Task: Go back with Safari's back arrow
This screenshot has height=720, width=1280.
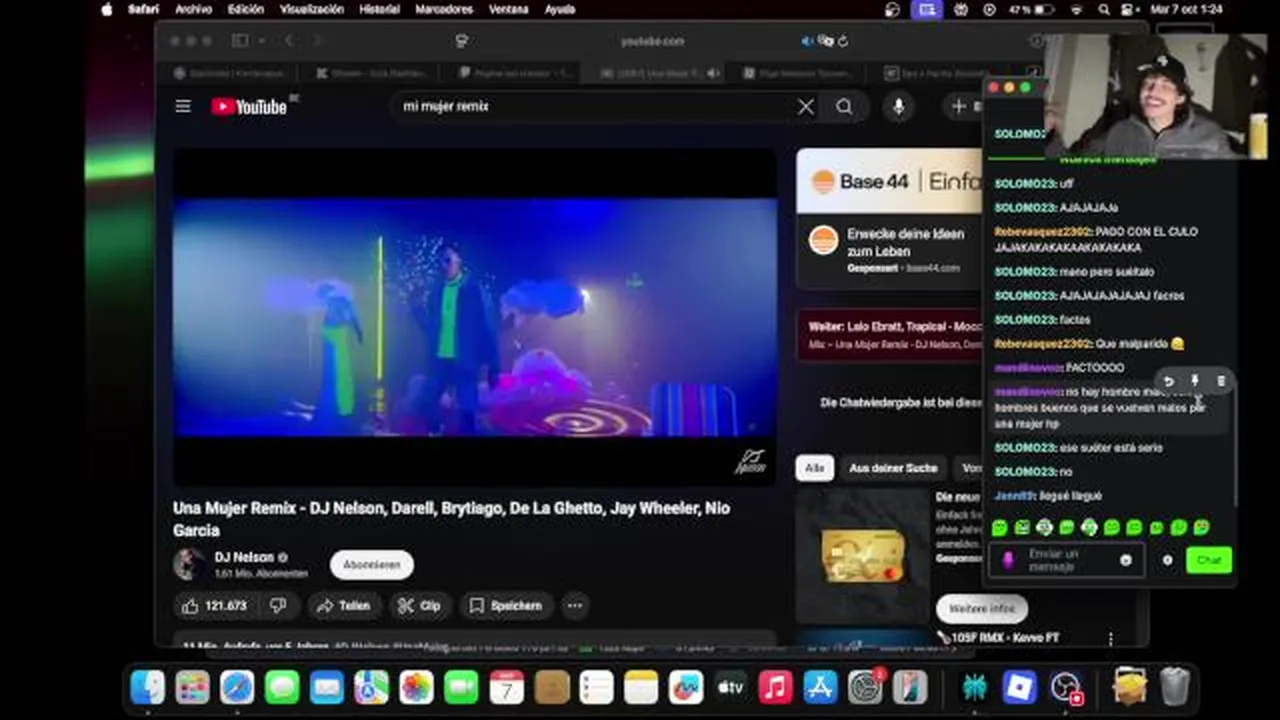Action: (289, 41)
